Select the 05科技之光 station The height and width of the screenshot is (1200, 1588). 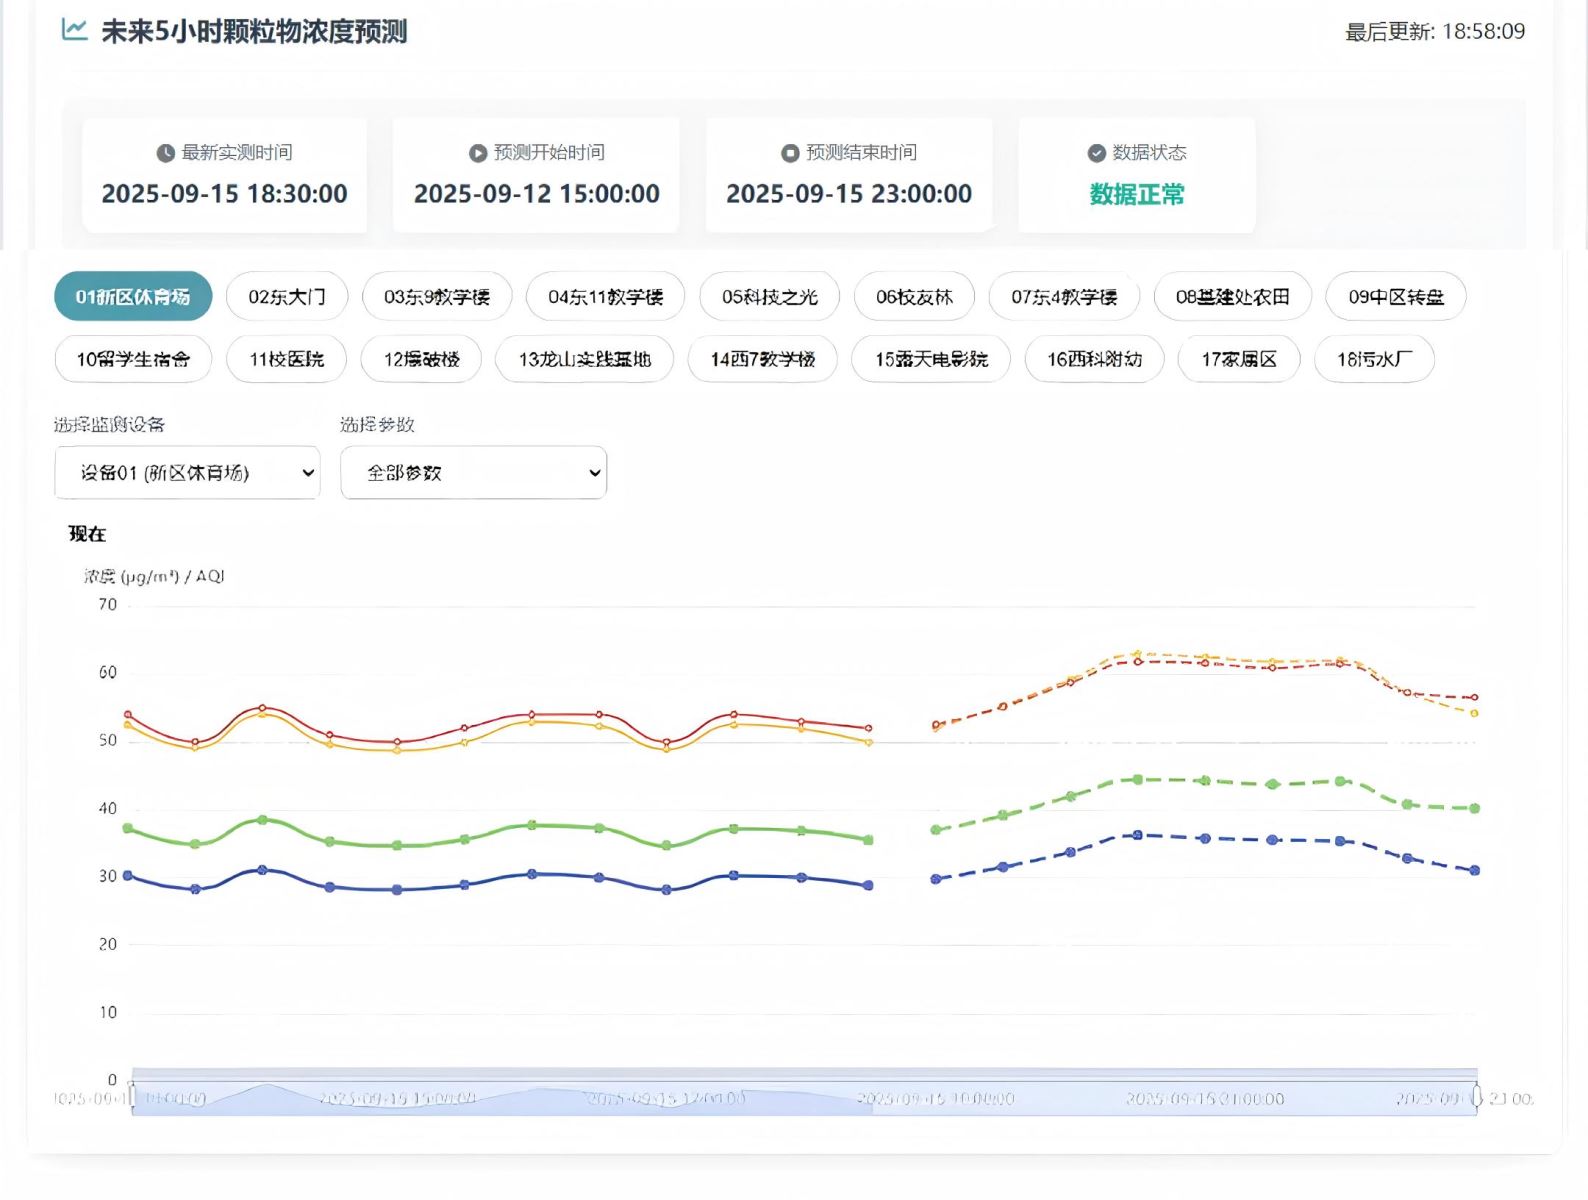coord(769,297)
